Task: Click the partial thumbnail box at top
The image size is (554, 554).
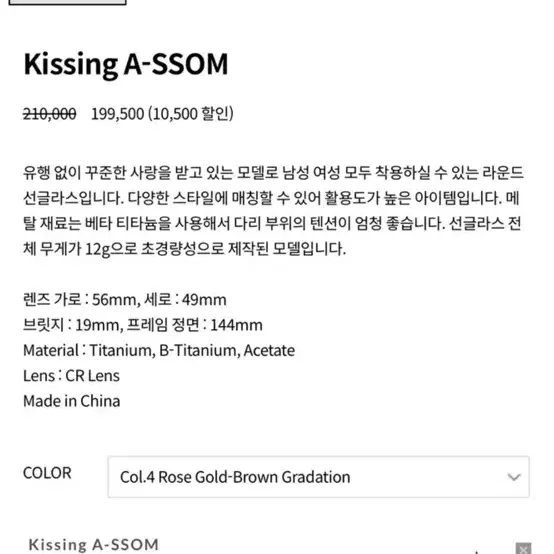Action: point(67,2)
